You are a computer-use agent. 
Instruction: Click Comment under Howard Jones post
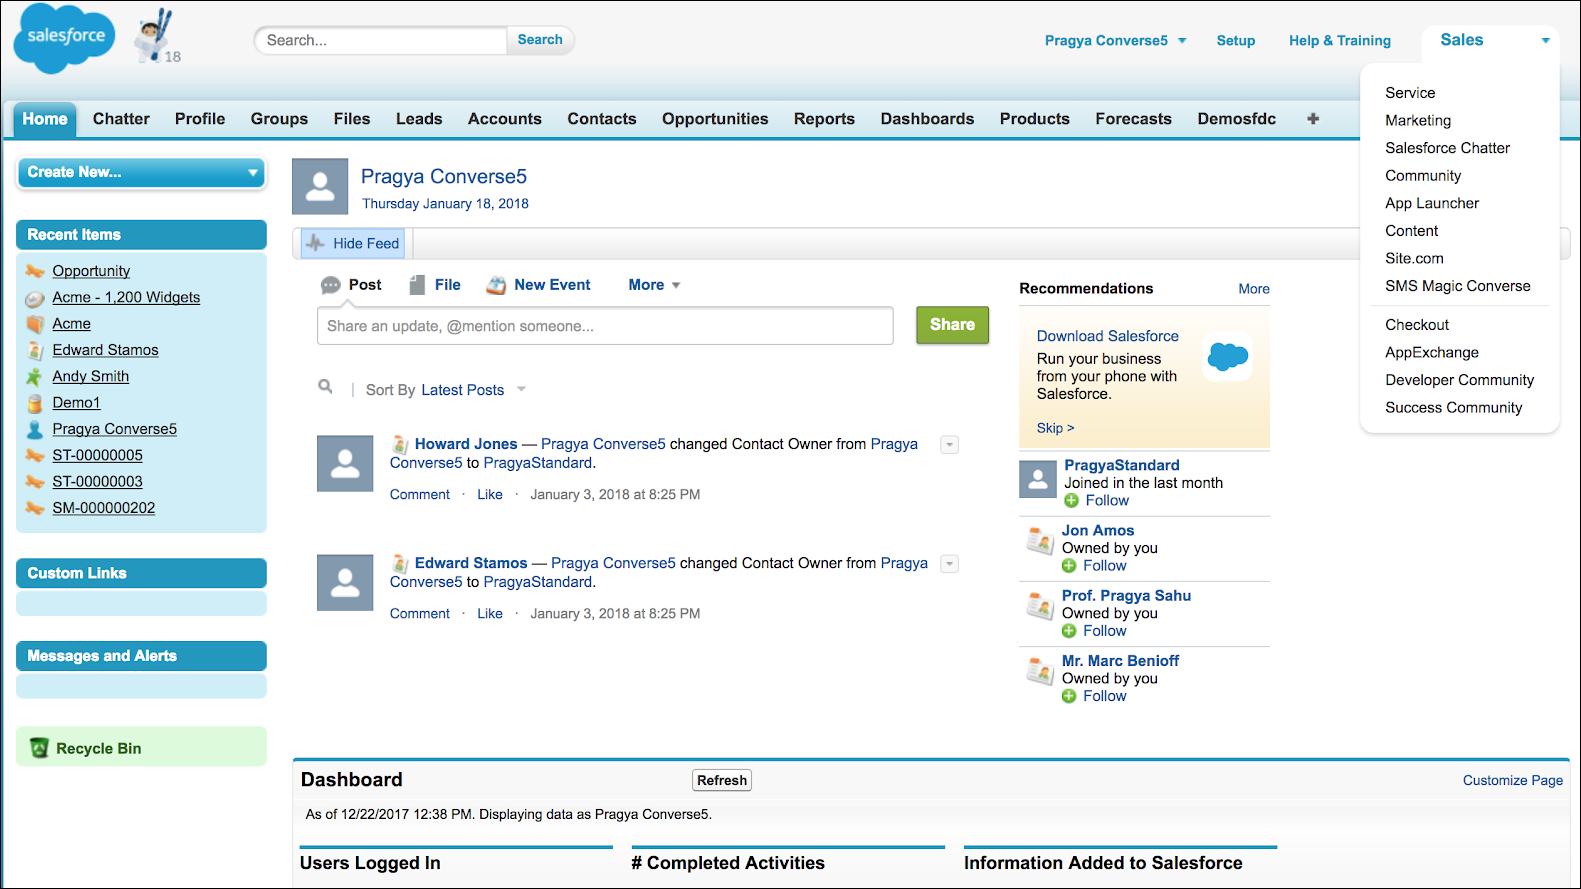click(420, 494)
